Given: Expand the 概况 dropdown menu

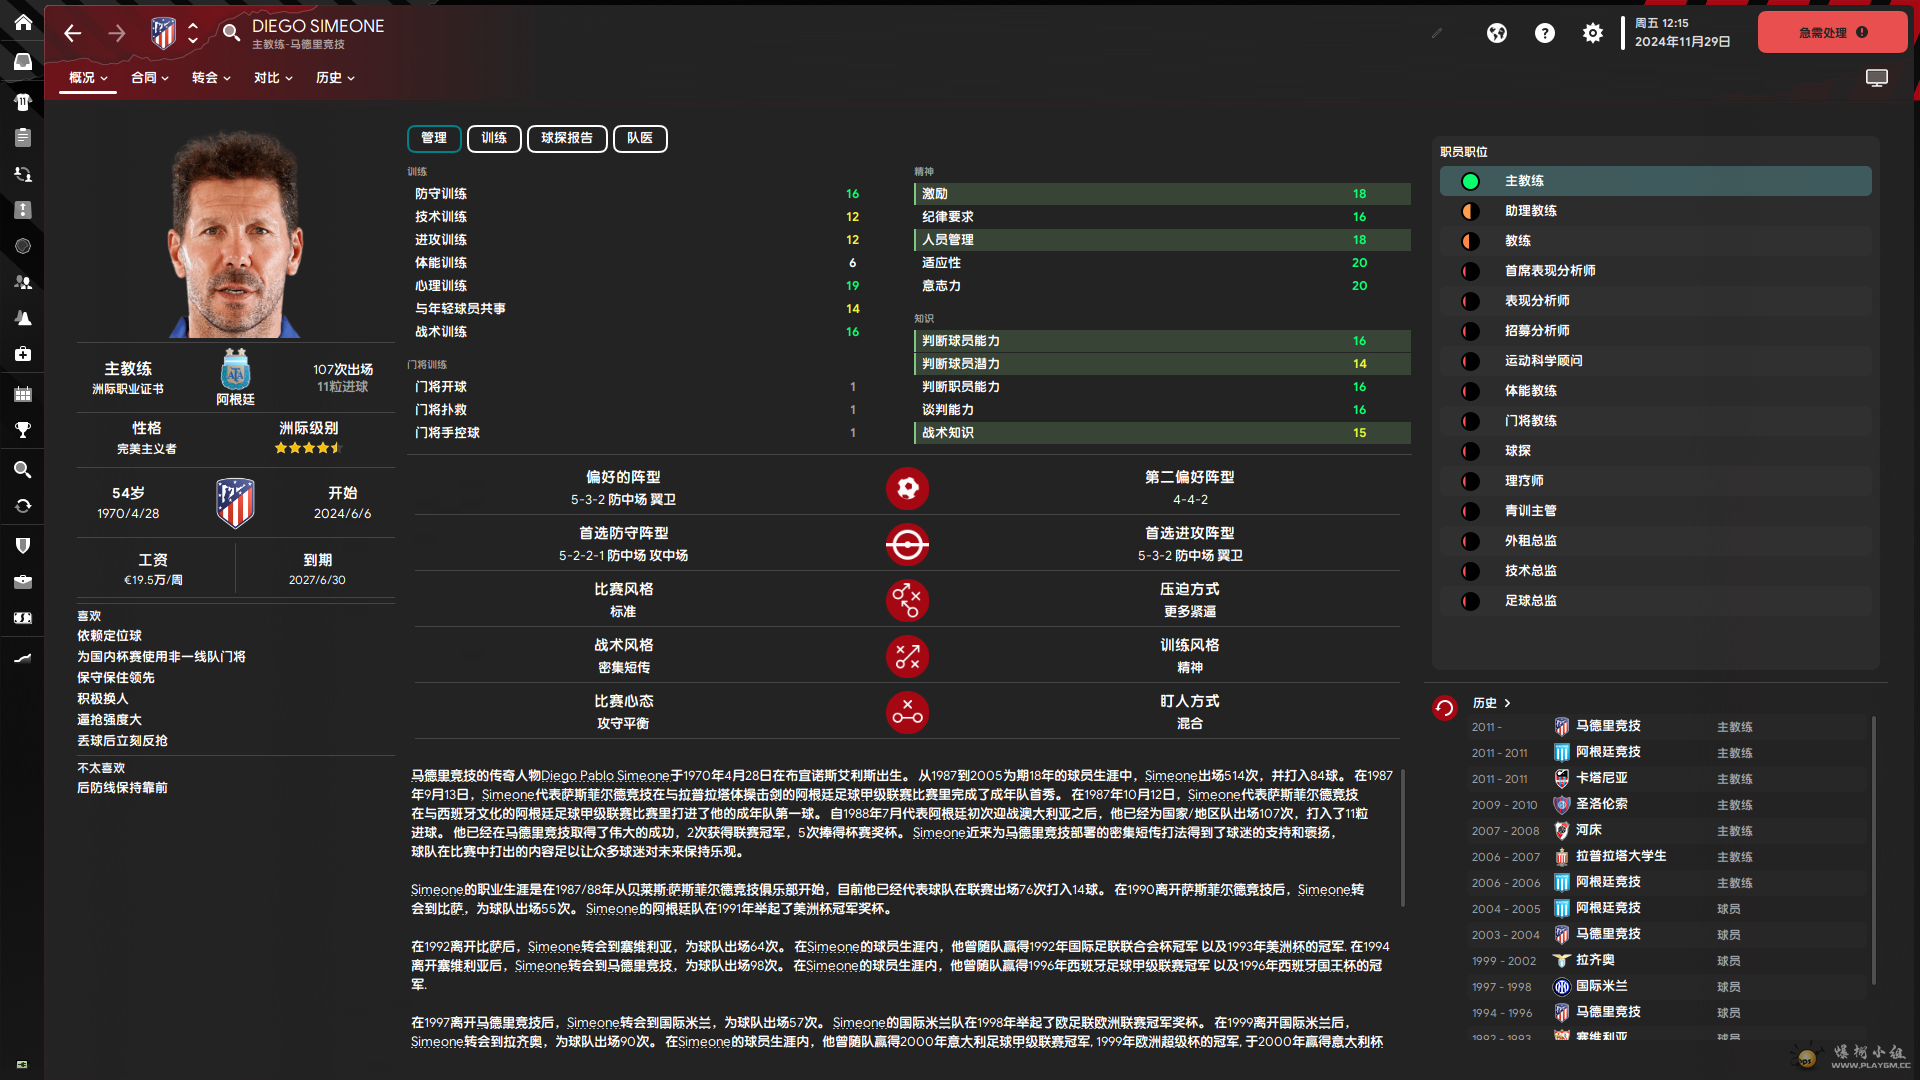Looking at the screenshot, I should [x=88, y=78].
